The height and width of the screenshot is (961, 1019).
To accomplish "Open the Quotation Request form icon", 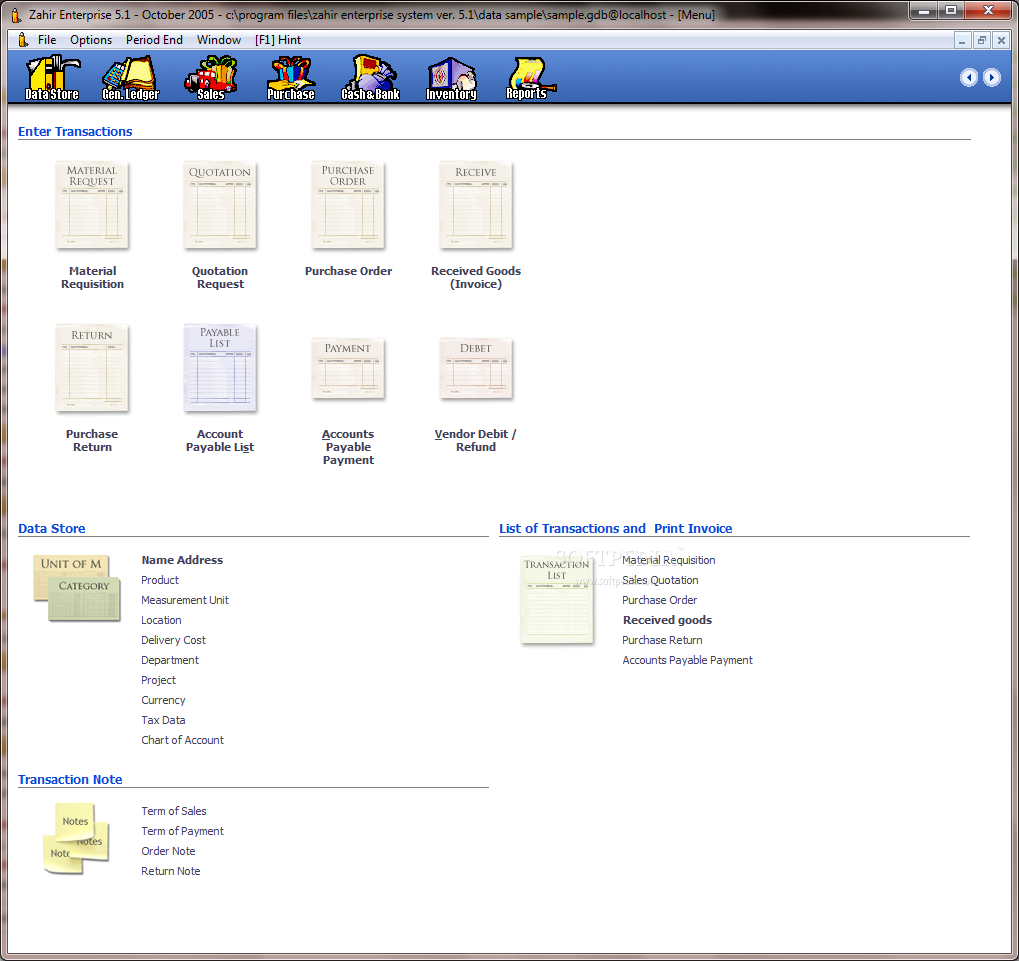I will coord(220,205).
